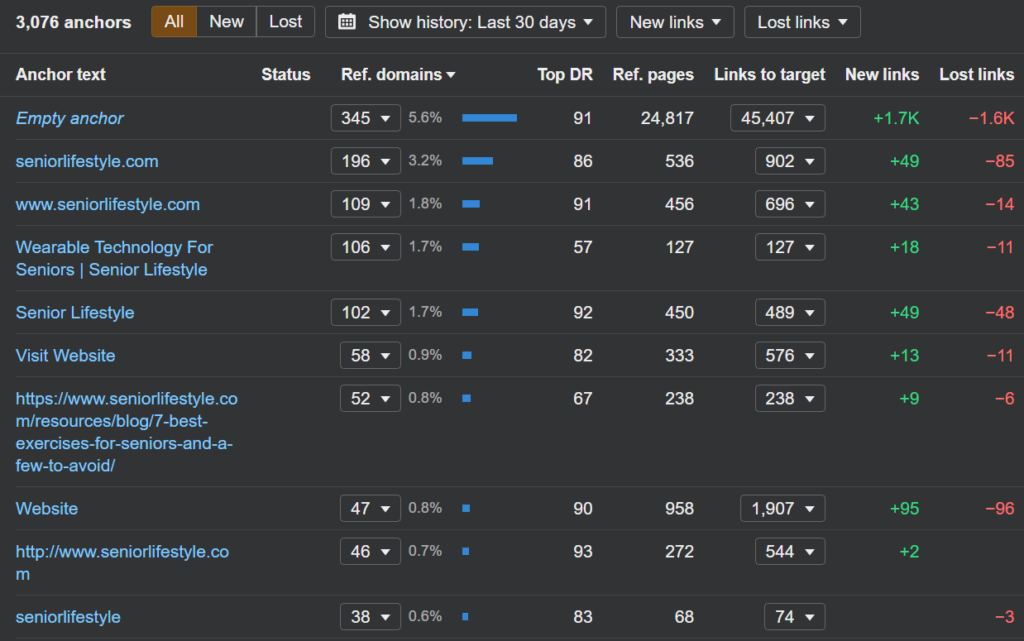Expand the 38 ref. domains dropdown
The image size is (1024, 641).
[370, 617]
